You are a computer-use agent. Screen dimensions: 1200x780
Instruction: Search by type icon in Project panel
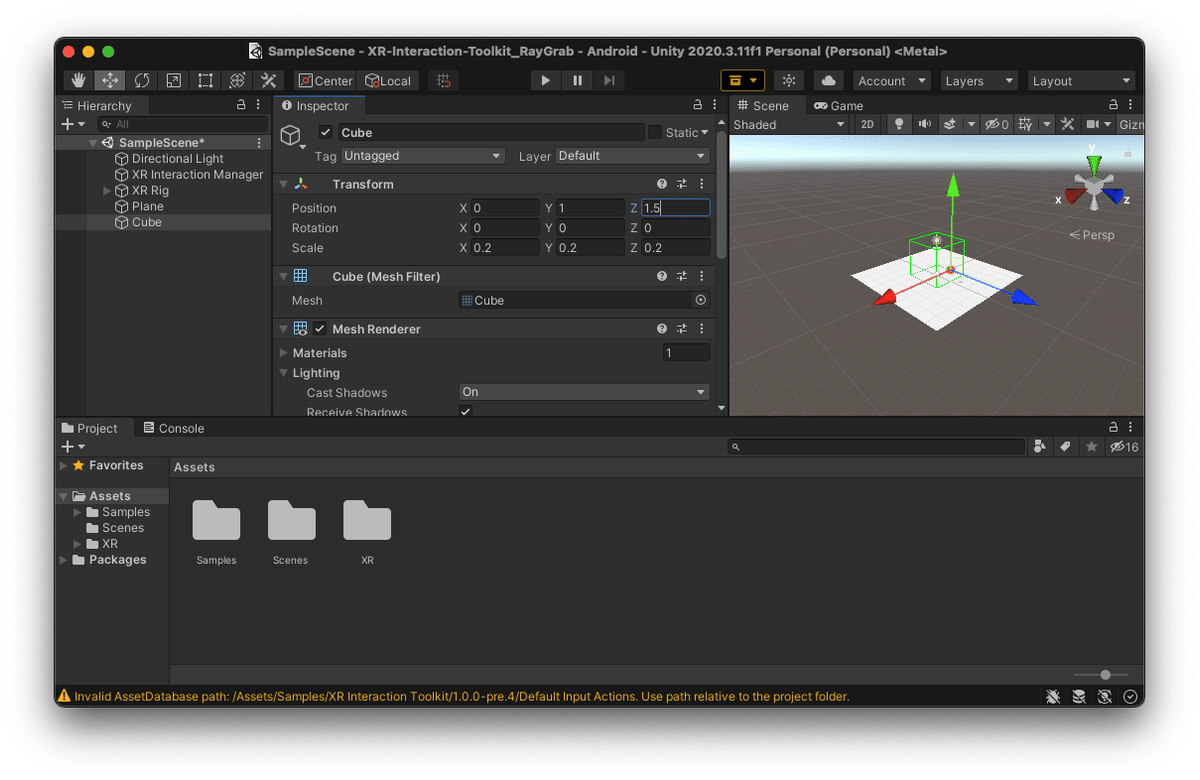tap(1040, 447)
